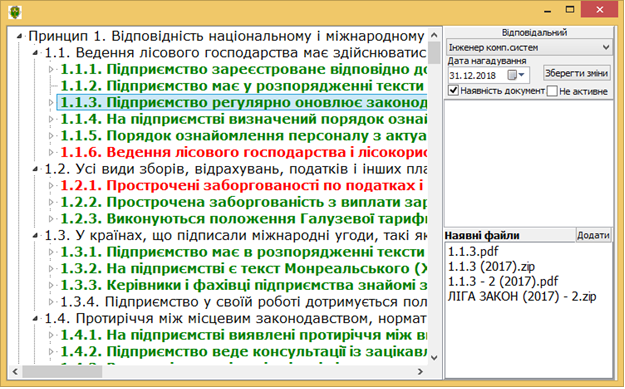This screenshot has height=389, width=625.
Task: Click the date field showing 31.12.2018
Action: click(x=477, y=75)
